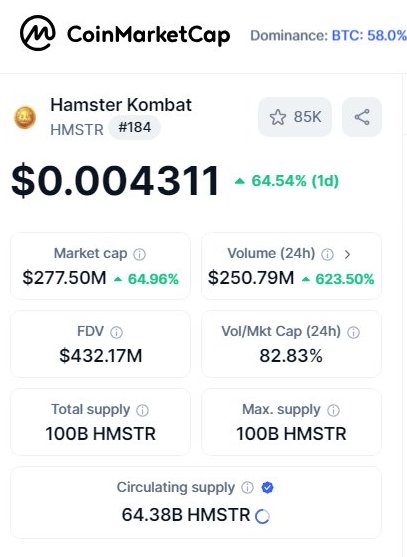Click the $0.004311 price value

coord(115,180)
